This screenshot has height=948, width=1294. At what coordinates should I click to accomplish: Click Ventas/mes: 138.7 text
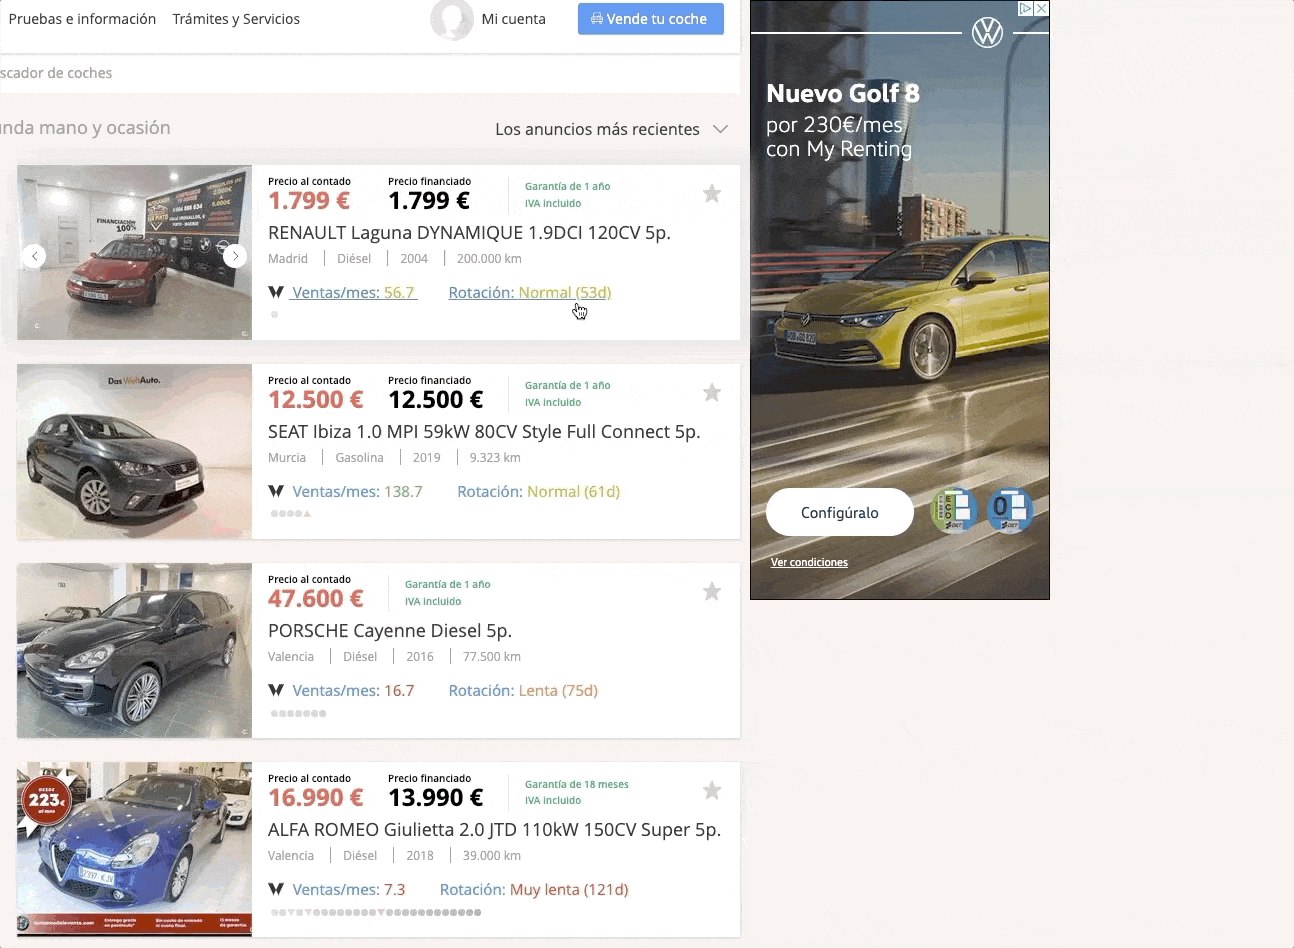[x=357, y=491]
